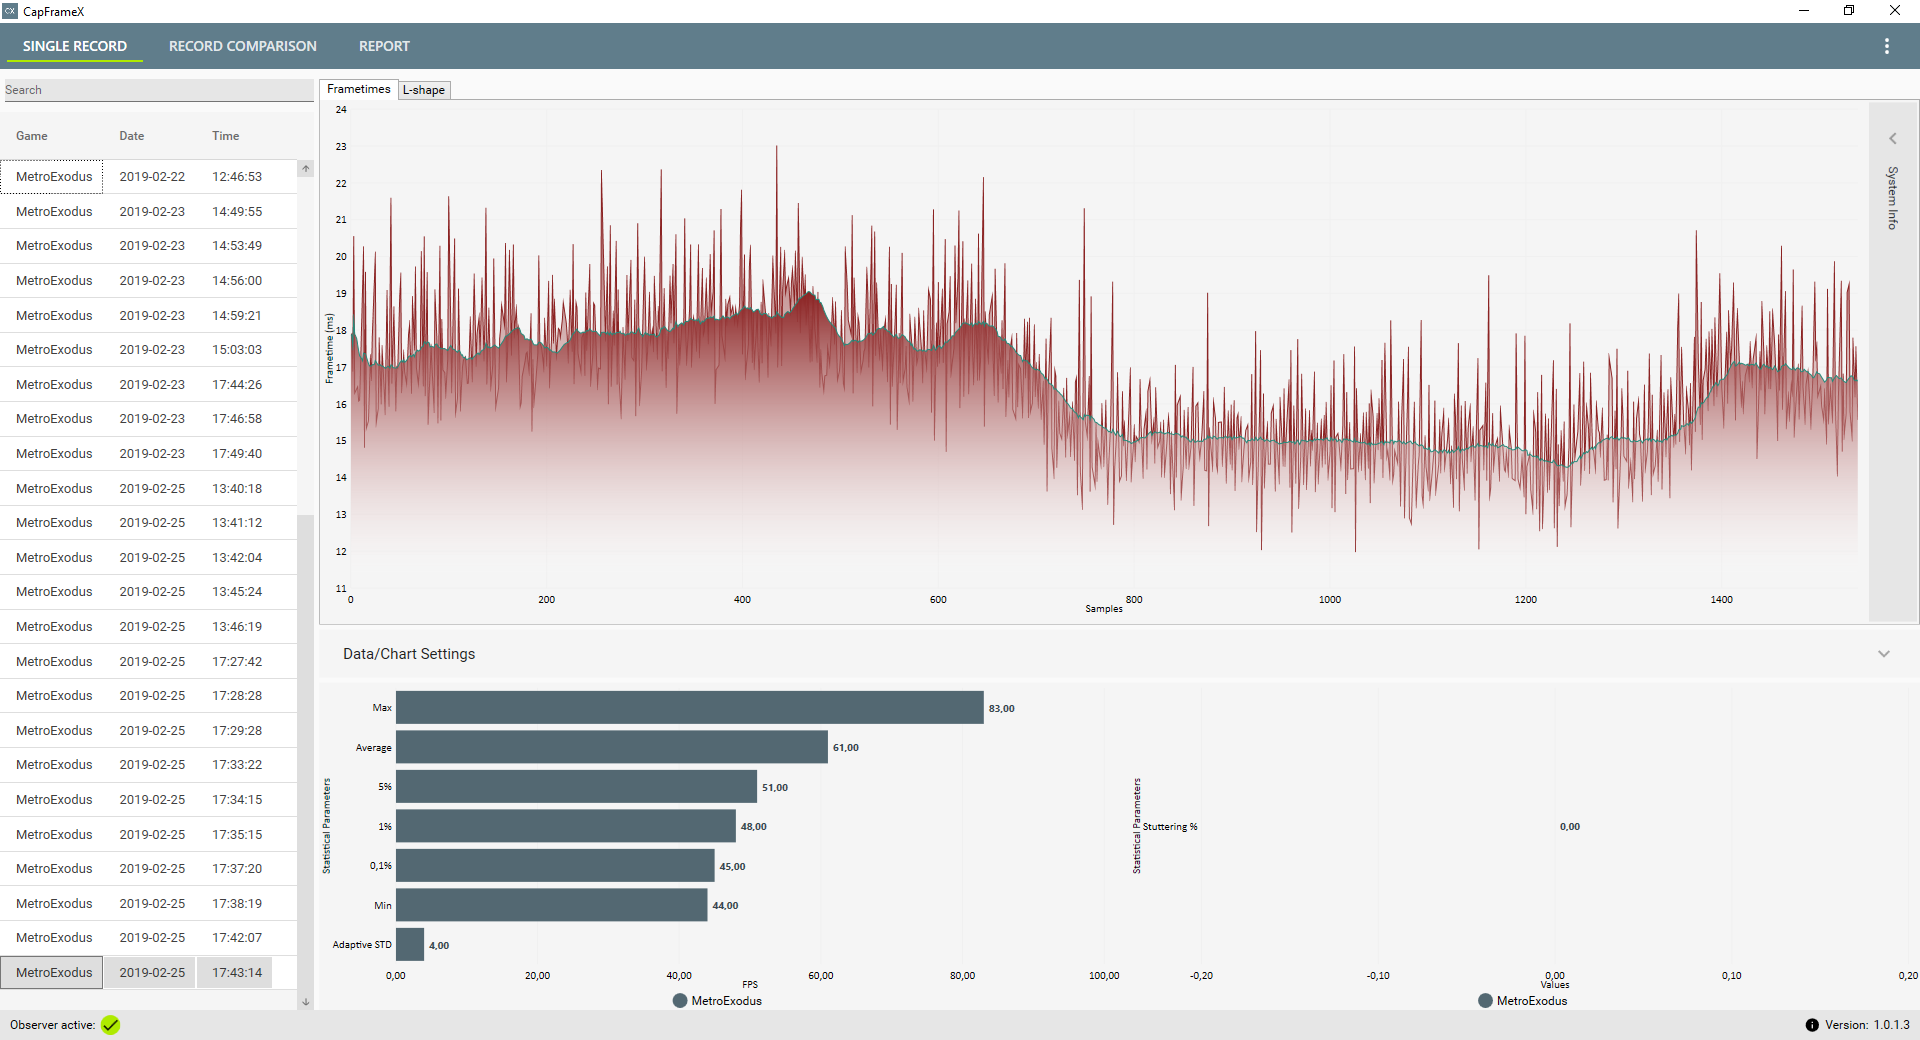Select the record timed 14:49:55
The image size is (1920, 1040).
point(149,212)
